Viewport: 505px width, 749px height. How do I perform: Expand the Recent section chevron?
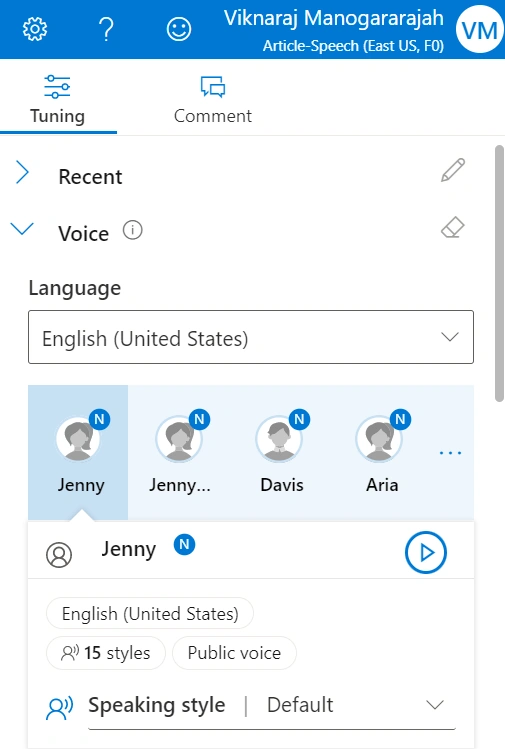coord(22,172)
